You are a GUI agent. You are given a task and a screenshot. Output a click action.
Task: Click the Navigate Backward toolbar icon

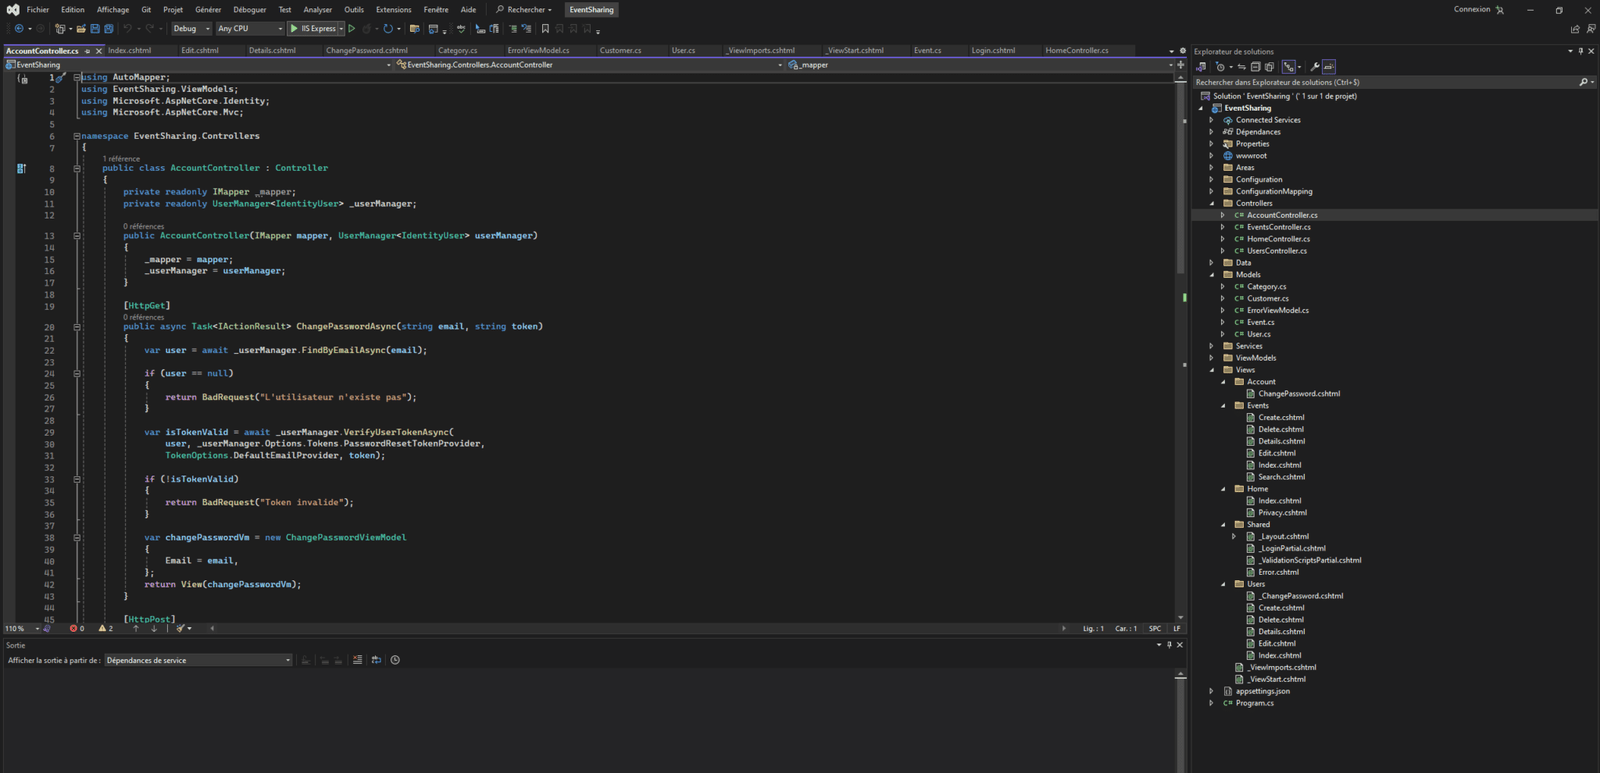pyautogui.click(x=19, y=28)
